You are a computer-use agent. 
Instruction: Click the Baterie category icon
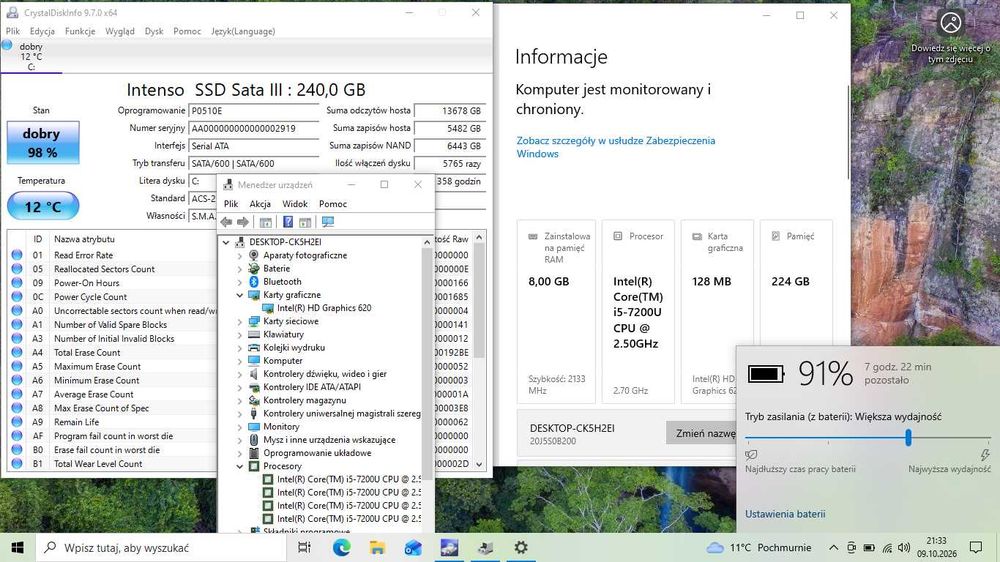(253, 269)
